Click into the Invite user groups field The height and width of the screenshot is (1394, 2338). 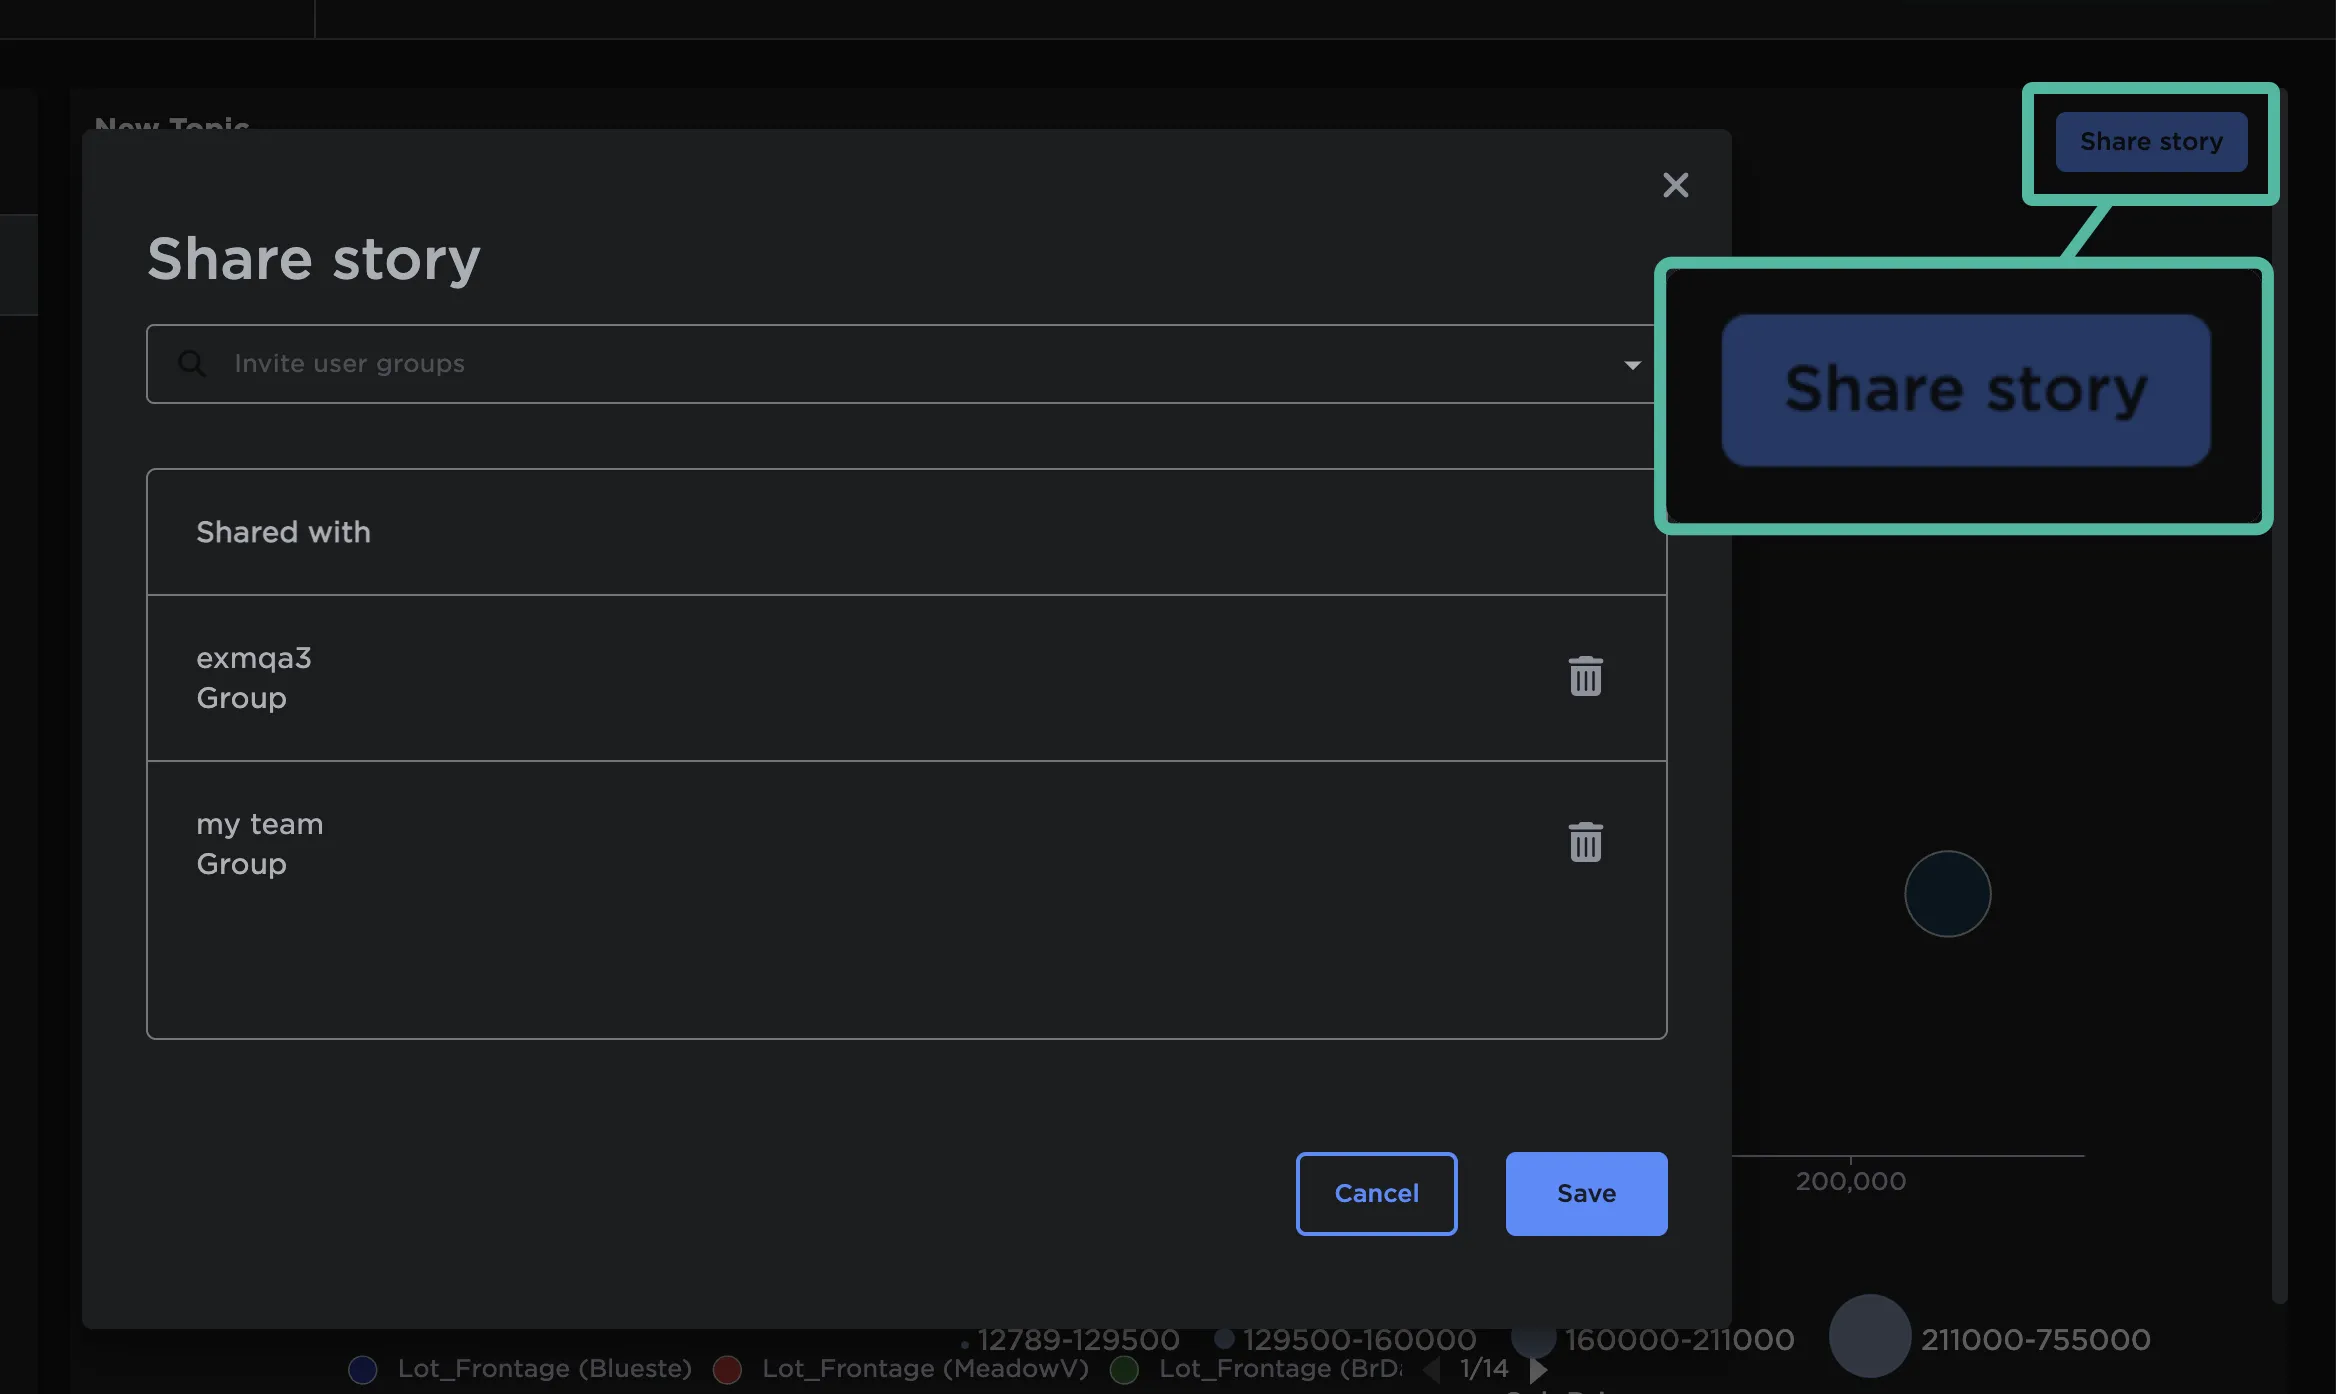[x=900, y=364]
